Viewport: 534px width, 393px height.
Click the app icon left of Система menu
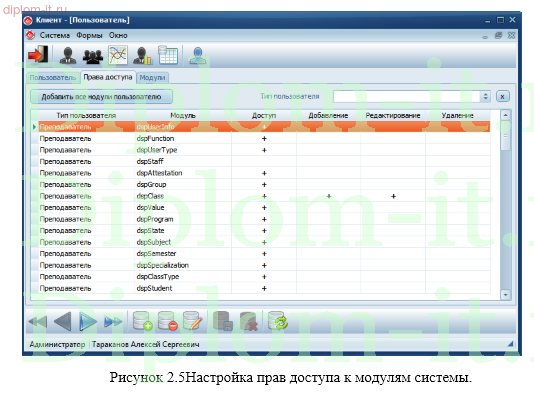tap(31, 35)
